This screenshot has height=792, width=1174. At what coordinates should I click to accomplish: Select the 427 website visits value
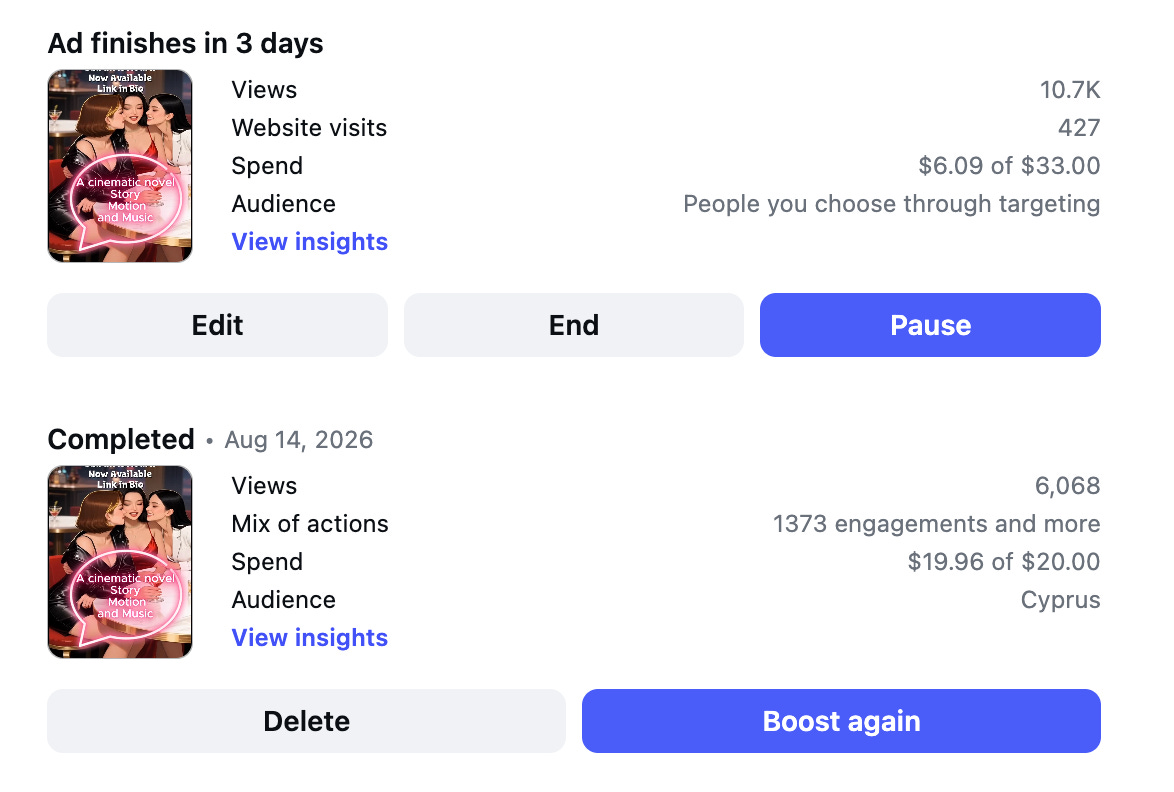click(x=1079, y=128)
